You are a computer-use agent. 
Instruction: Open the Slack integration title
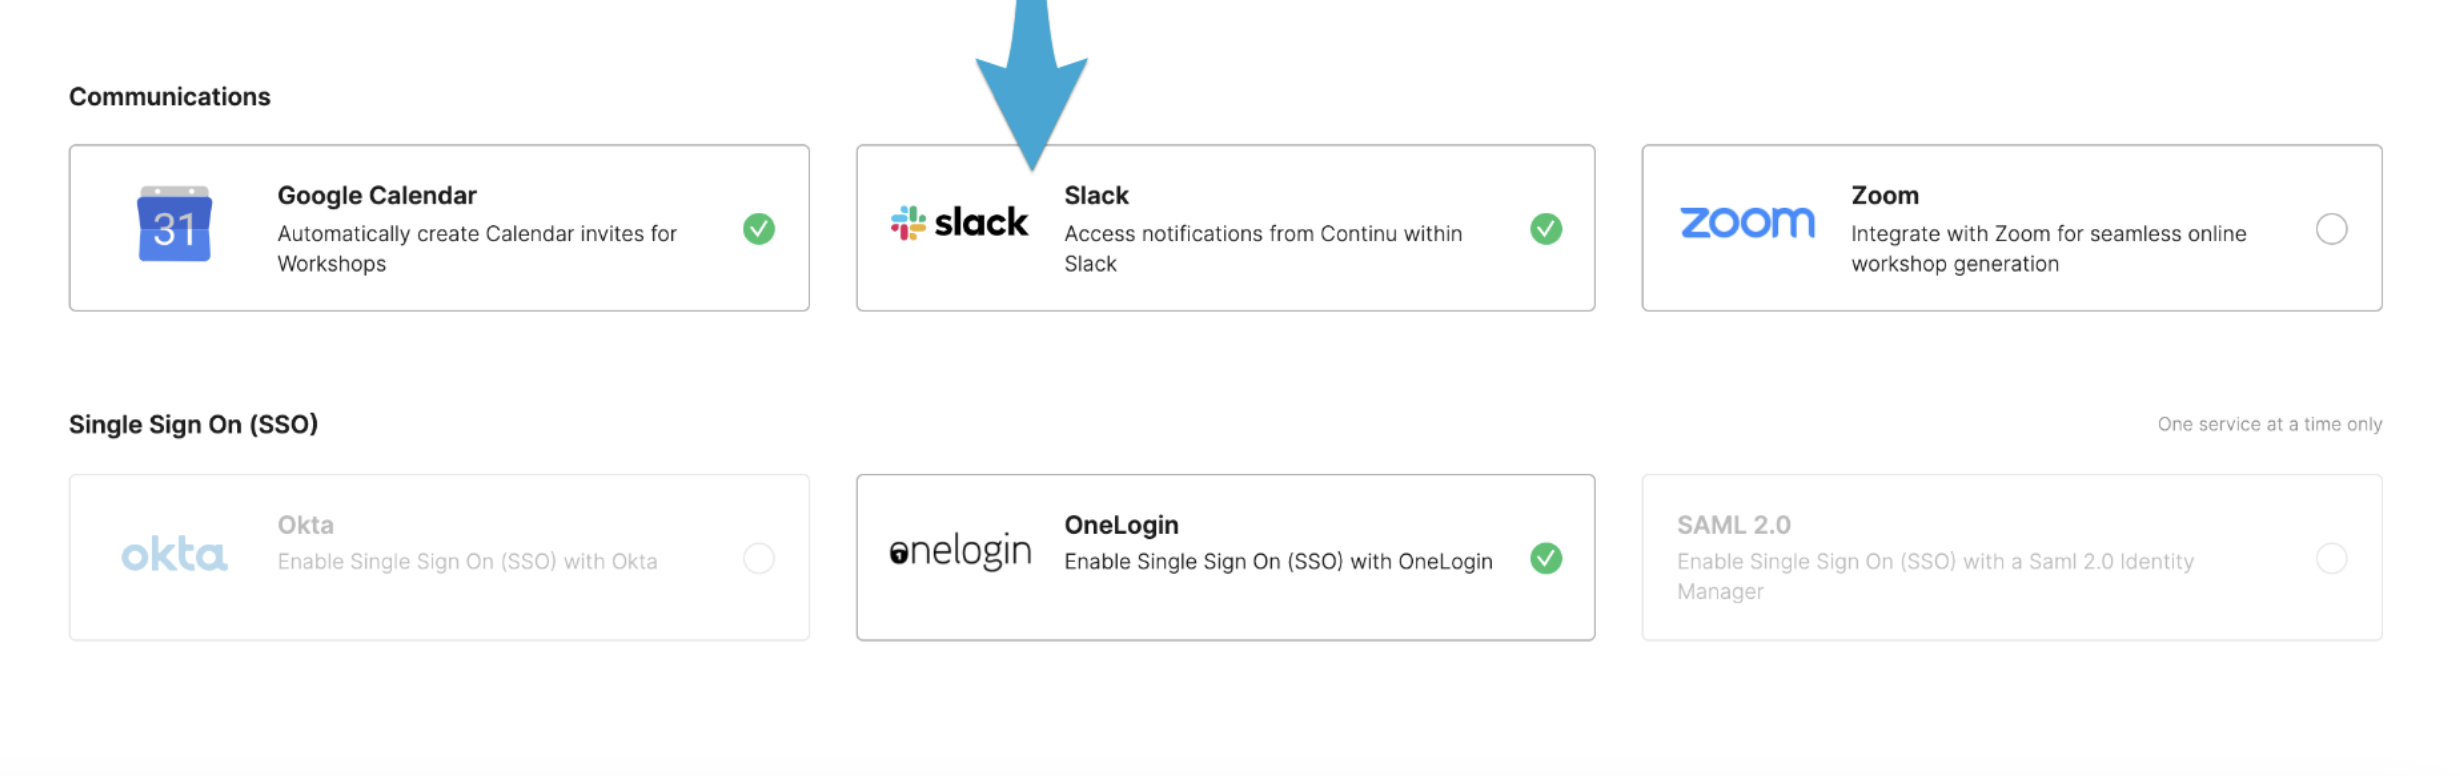coord(1096,196)
